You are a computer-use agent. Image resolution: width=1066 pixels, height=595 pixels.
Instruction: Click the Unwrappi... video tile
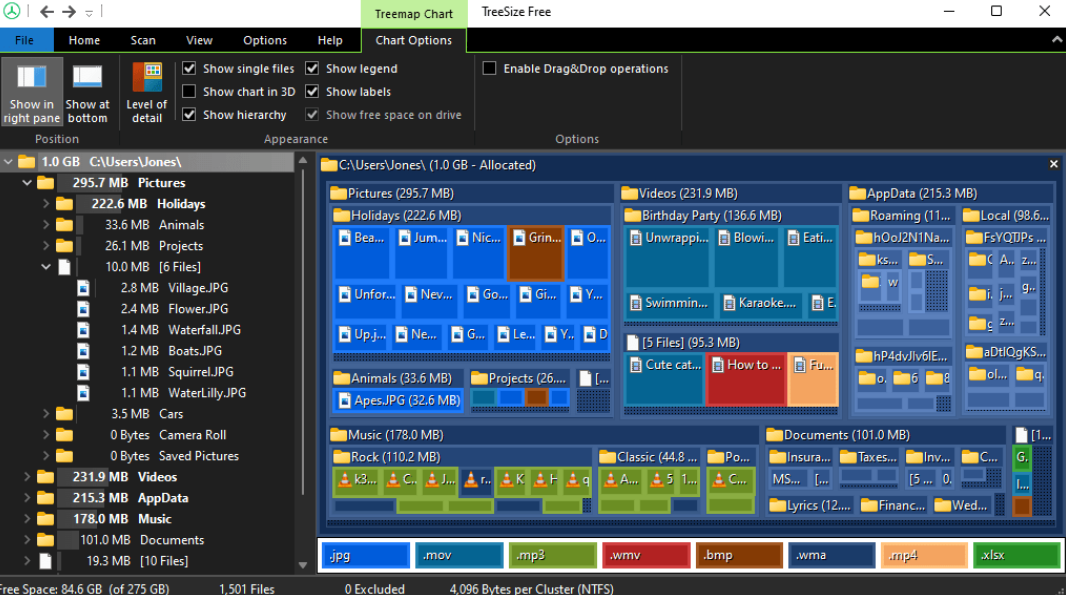667,256
